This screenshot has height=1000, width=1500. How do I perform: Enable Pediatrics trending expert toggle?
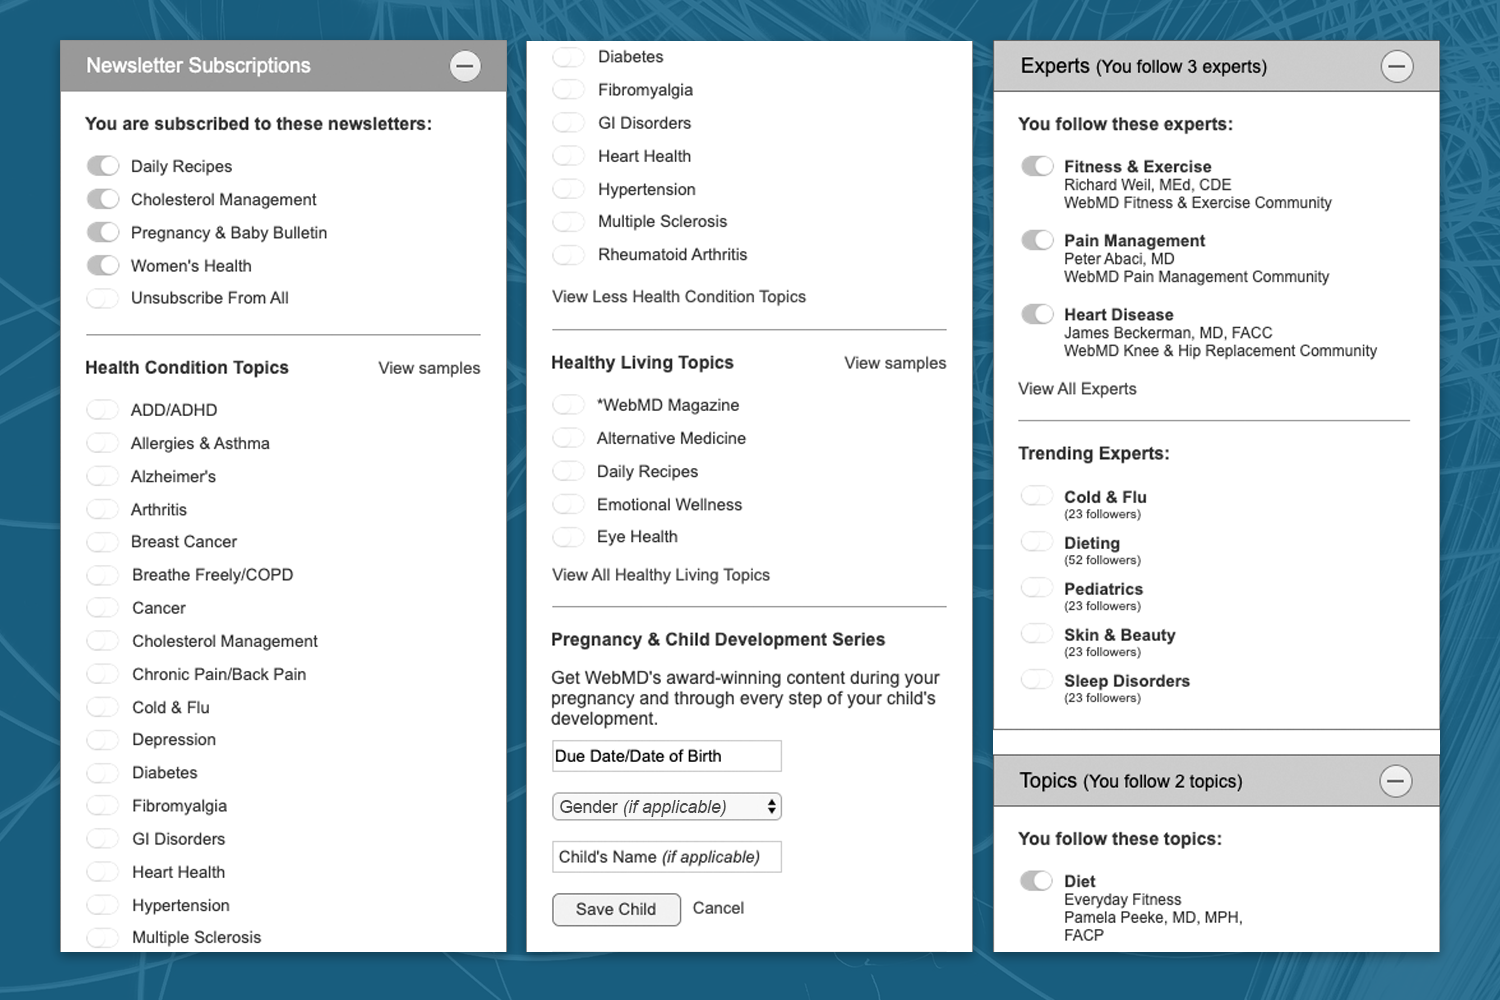[1037, 587]
